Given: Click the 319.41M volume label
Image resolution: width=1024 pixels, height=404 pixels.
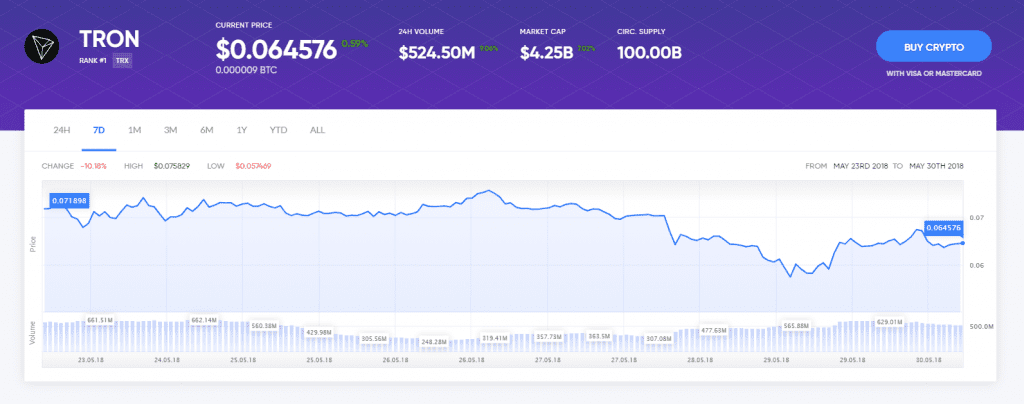Looking at the screenshot, I should tap(495, 338).
